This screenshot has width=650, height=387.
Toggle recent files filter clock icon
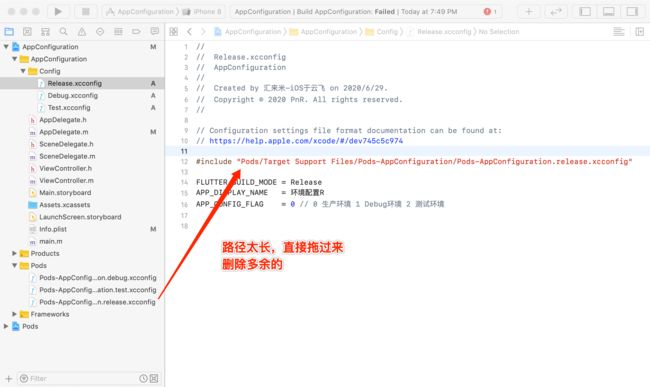point(143,378)
